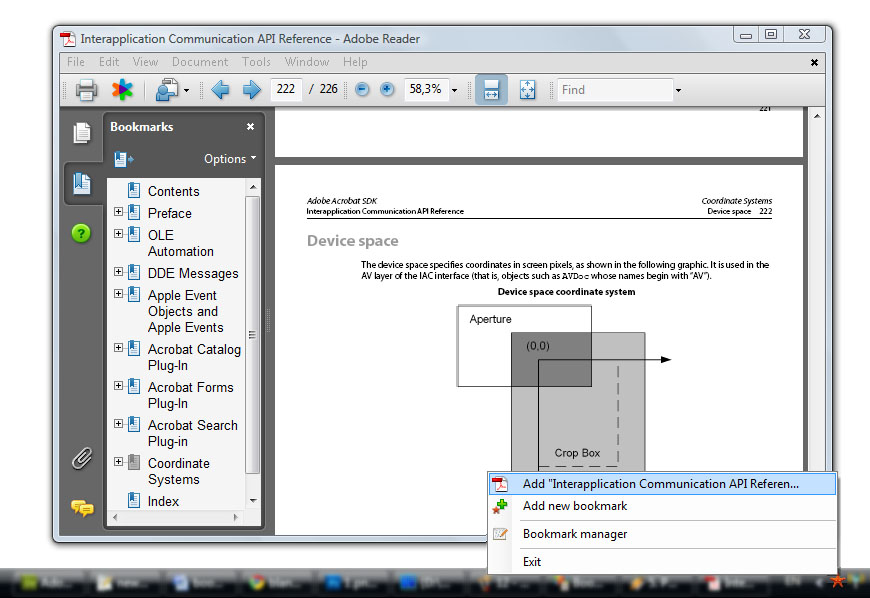
Task: Close the document with menu bar X
Action: pos(814,62)
